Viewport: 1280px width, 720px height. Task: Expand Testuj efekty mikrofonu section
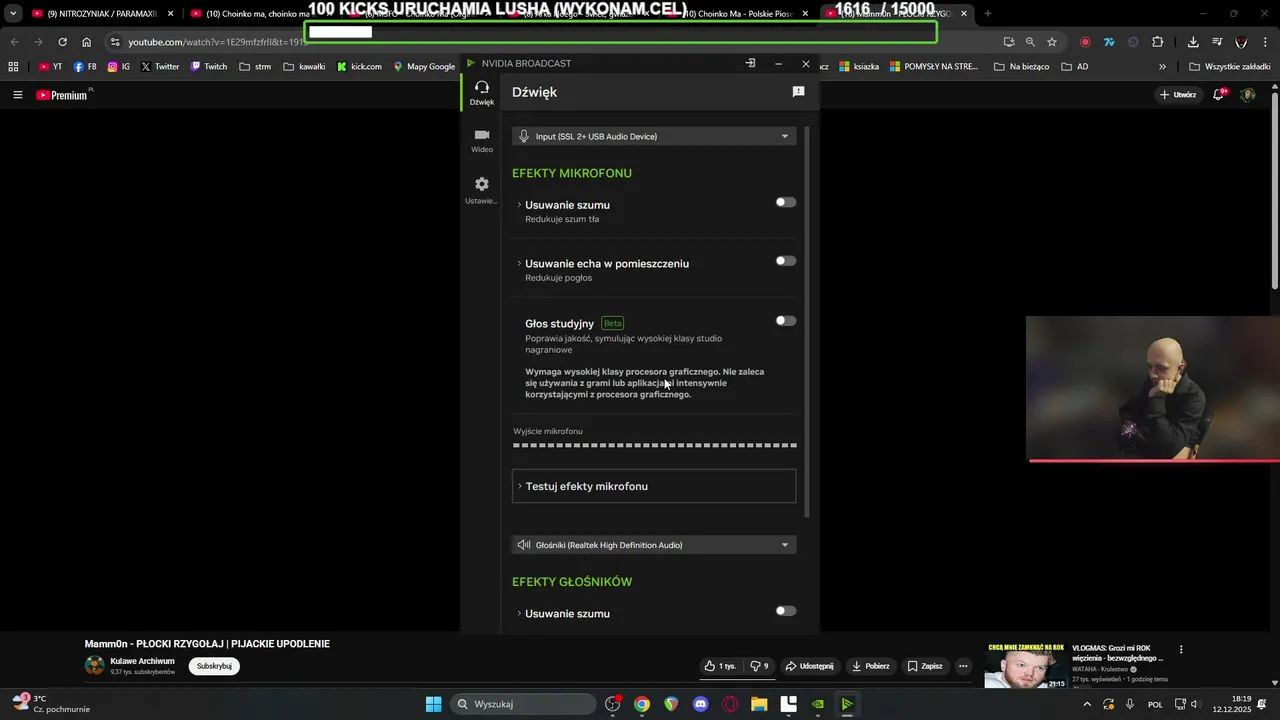click(654, 486)
